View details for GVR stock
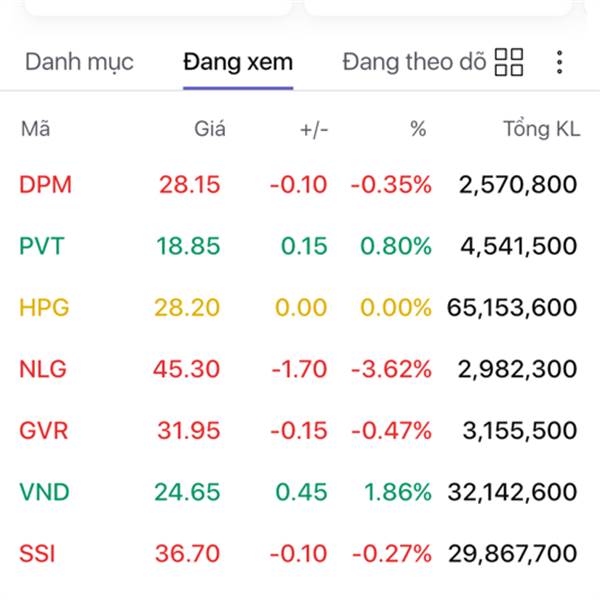 (x=300, y=430)
